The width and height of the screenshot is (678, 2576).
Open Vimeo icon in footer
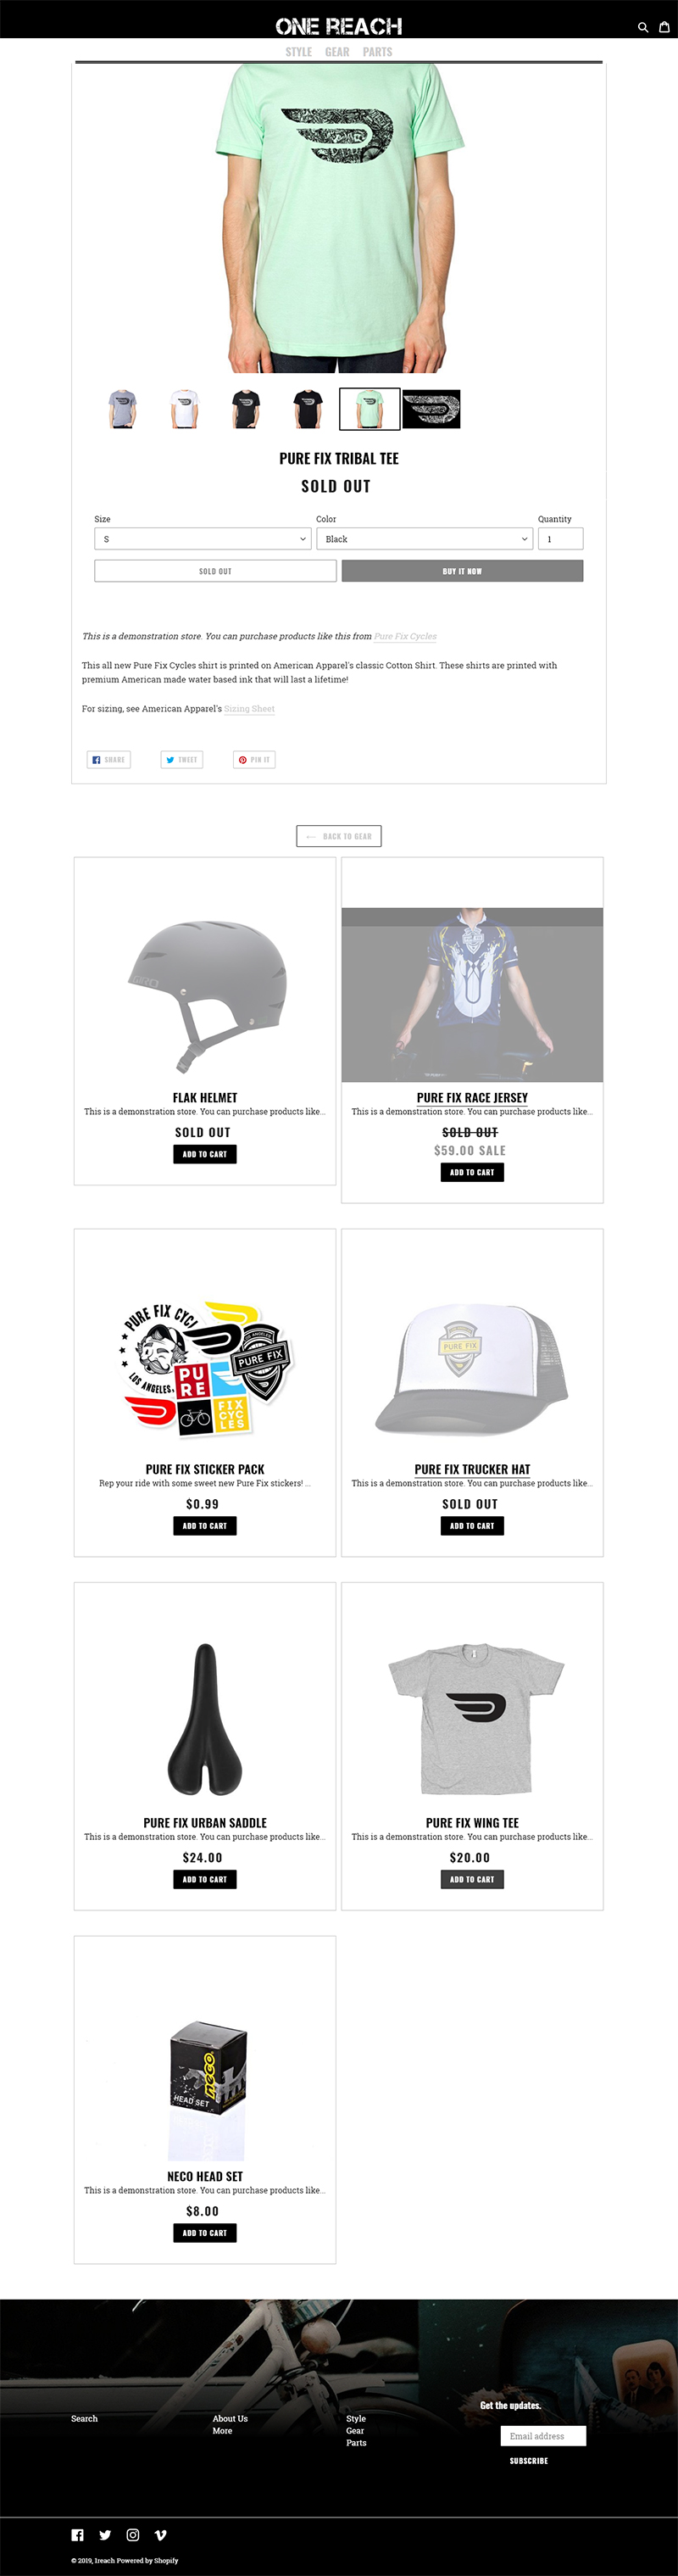pos(160,2535)
